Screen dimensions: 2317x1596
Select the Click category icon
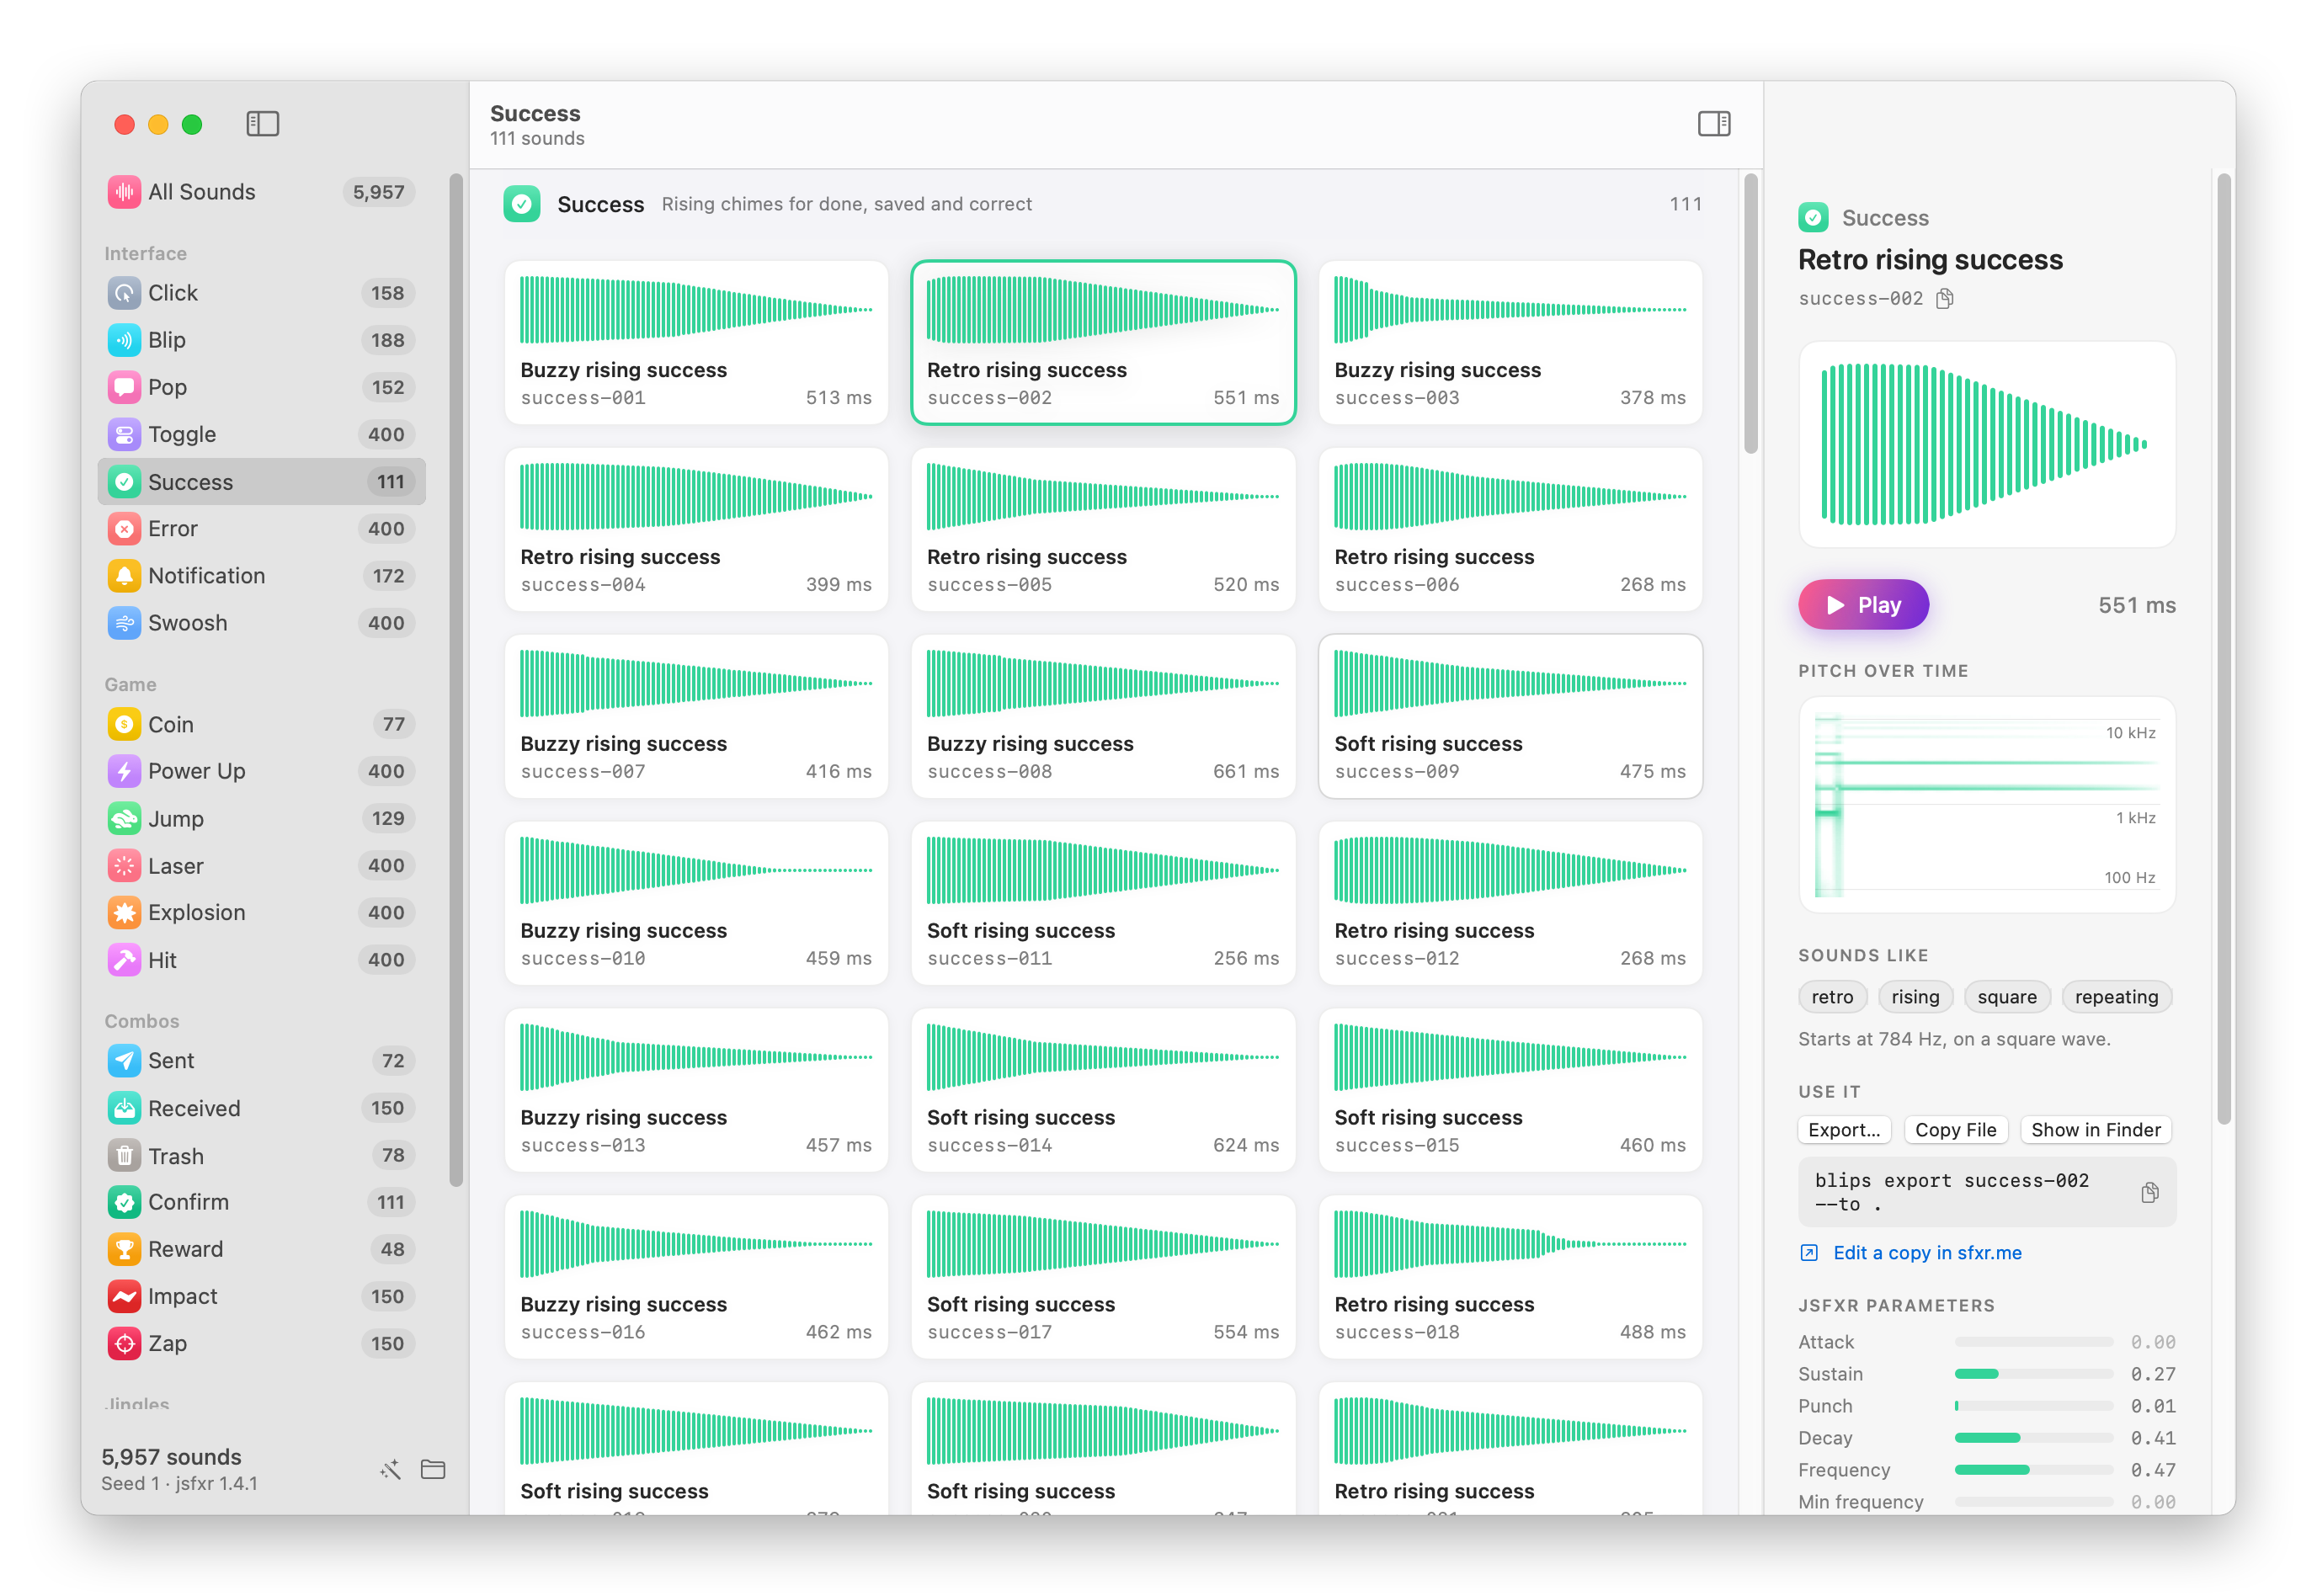coord(124,293)
